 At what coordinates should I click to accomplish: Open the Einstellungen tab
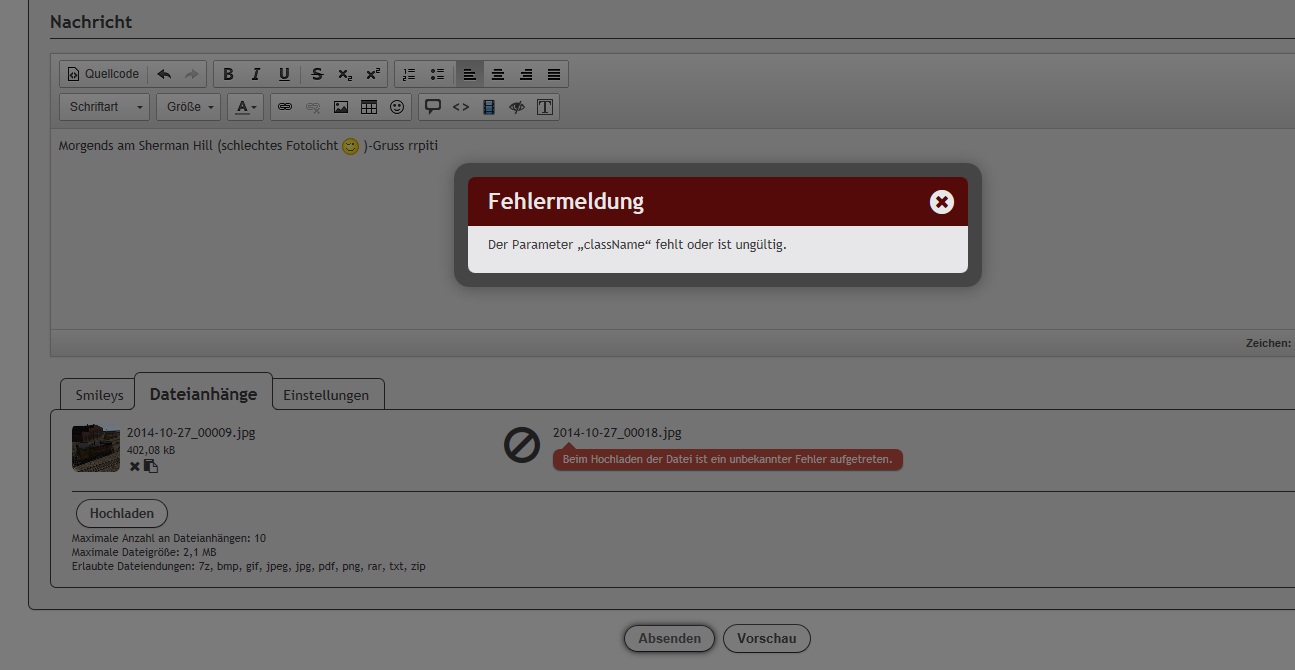pos(326,395)
